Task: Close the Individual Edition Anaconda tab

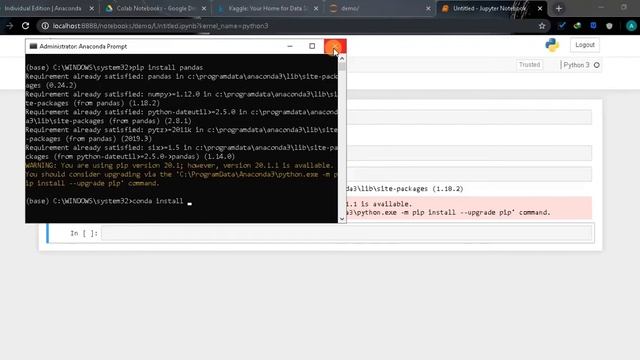Action: click(91, 8)
